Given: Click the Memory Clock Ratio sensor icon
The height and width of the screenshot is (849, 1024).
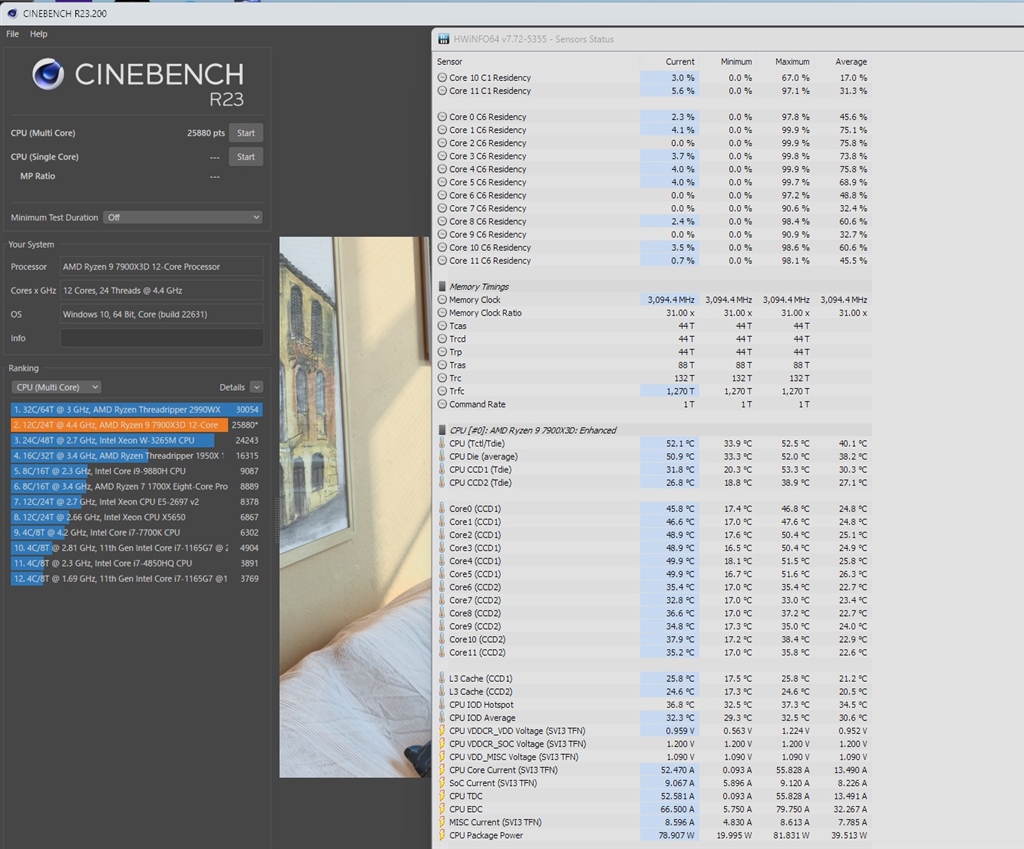Looking at the screenshot, I should [x=442, y=313].
